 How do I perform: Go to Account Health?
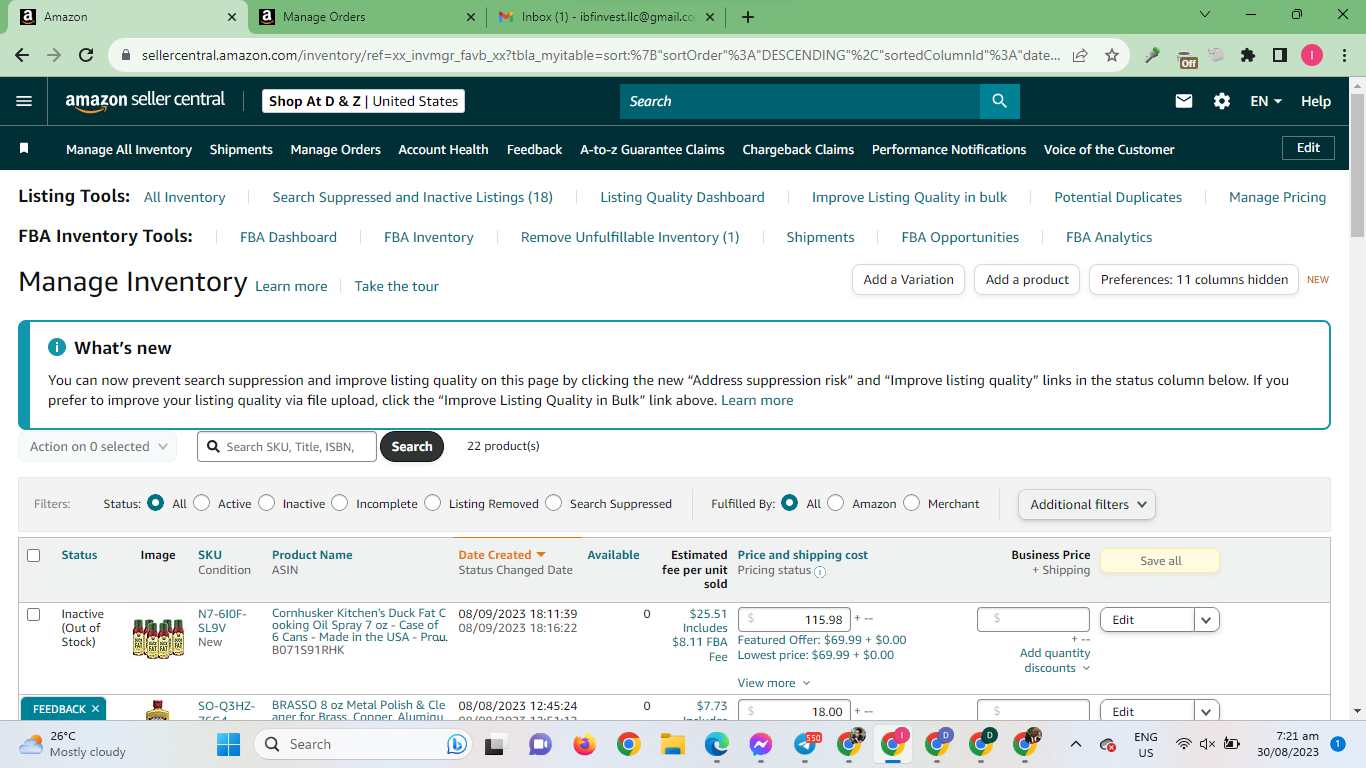pos(443,149)
